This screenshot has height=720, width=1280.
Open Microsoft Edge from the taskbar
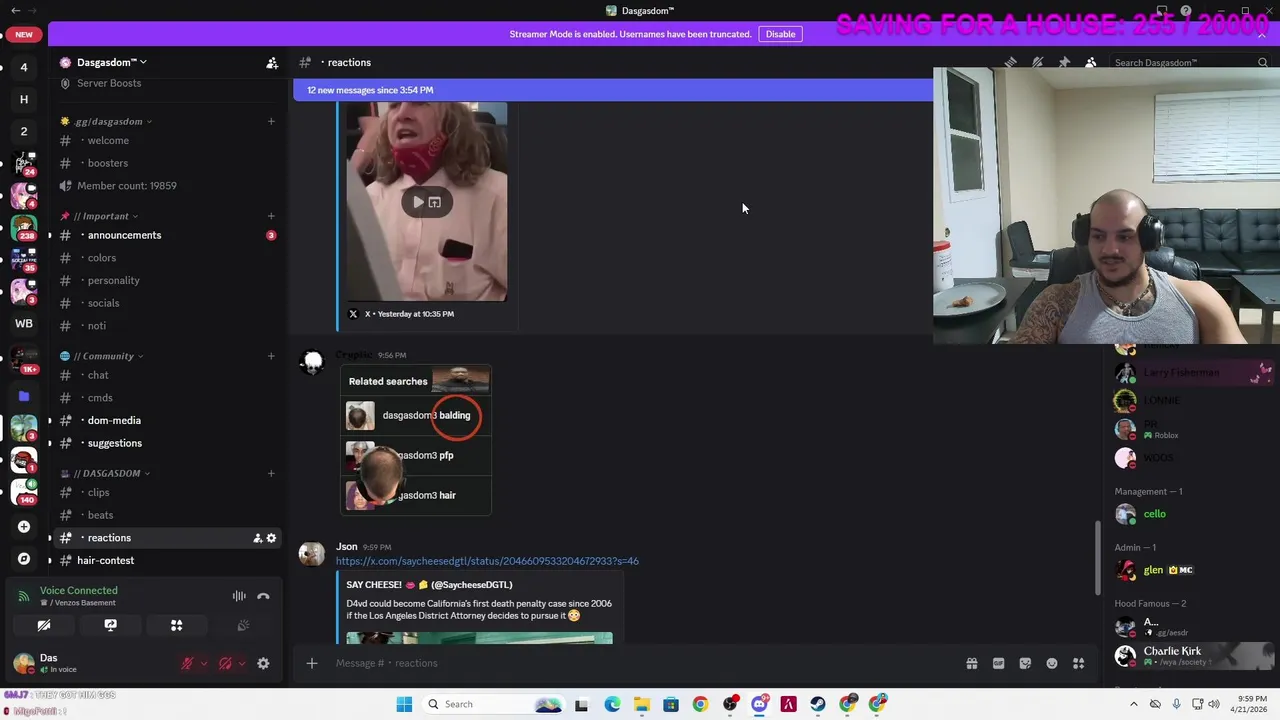coord(612,704)
